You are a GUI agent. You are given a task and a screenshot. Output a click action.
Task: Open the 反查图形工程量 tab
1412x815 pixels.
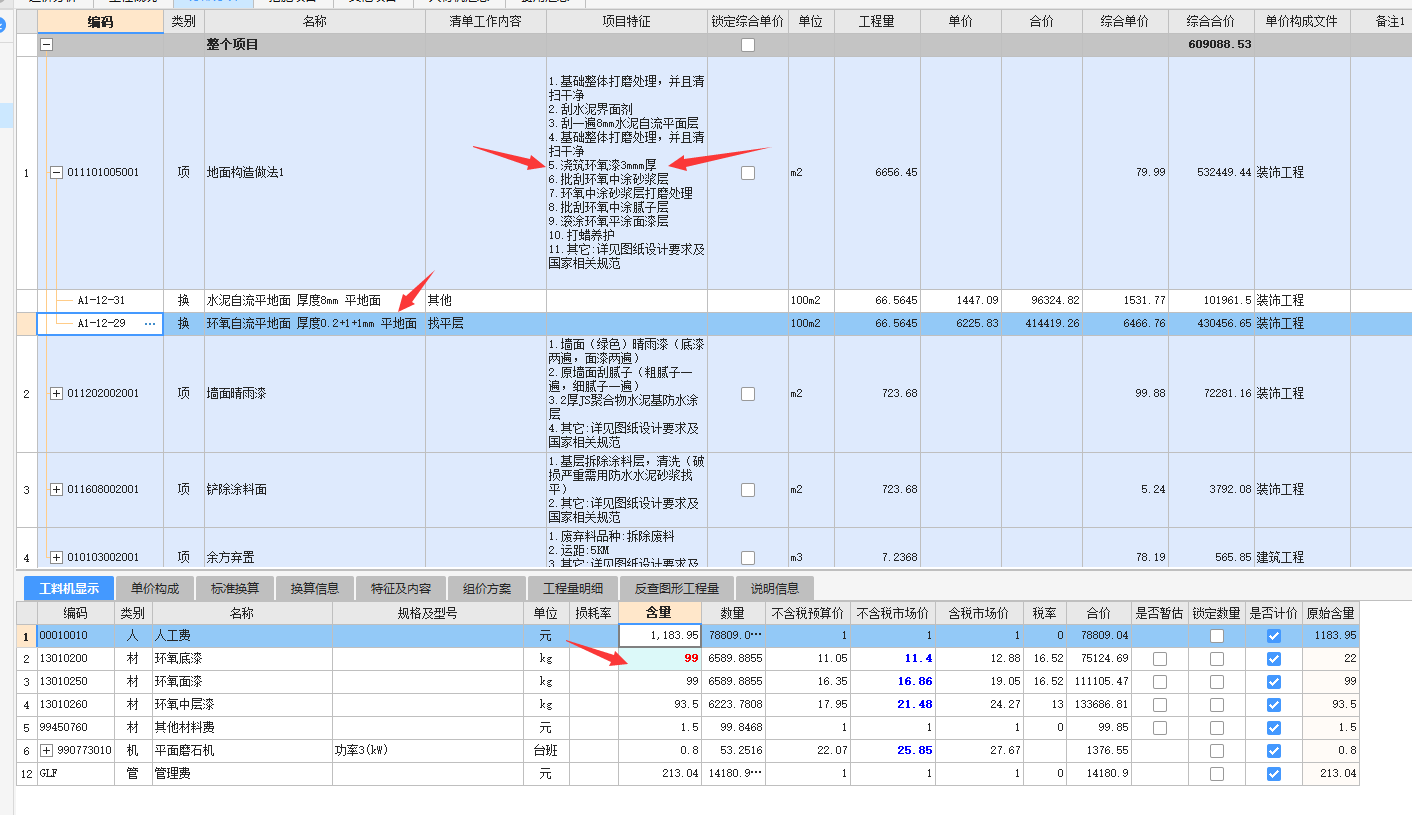pyautogui.click(x=677, y=588)
